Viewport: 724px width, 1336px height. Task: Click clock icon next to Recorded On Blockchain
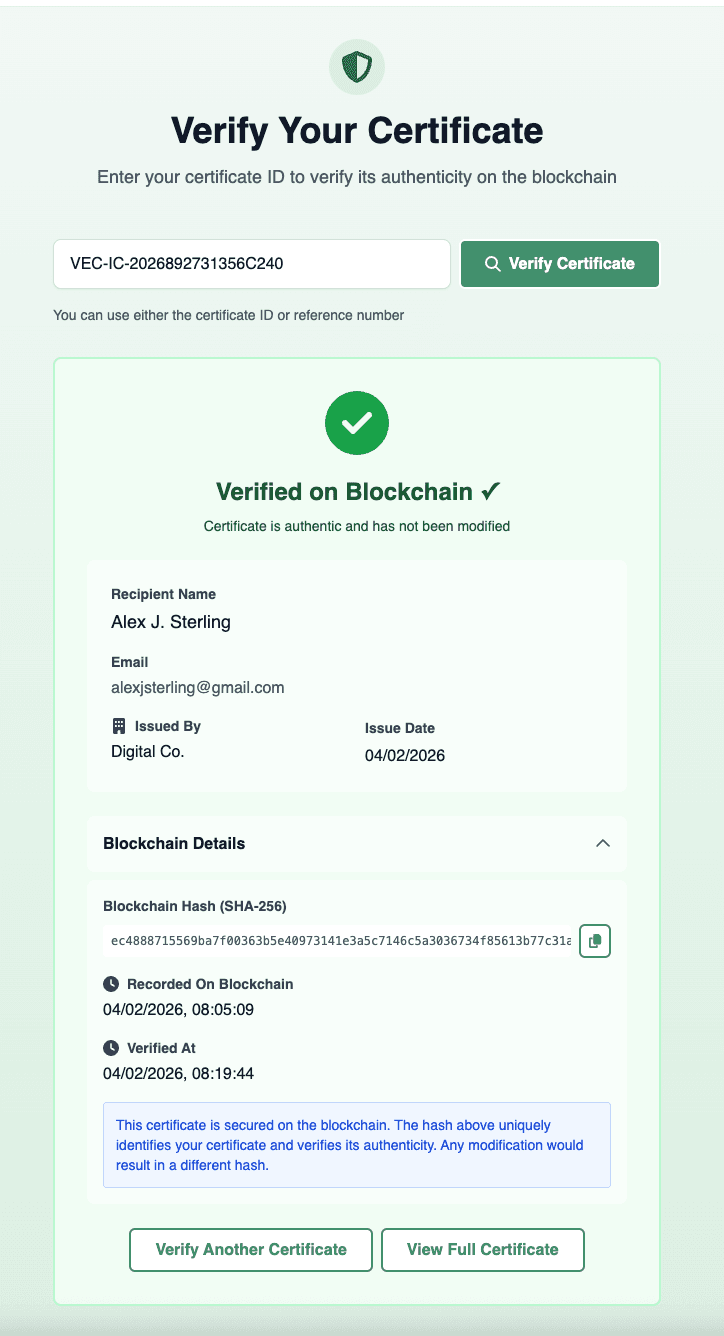(x=111, y=984)
